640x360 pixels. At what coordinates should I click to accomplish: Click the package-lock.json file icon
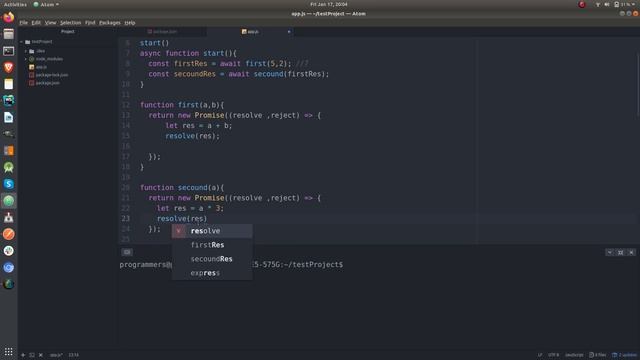[31, 75]
